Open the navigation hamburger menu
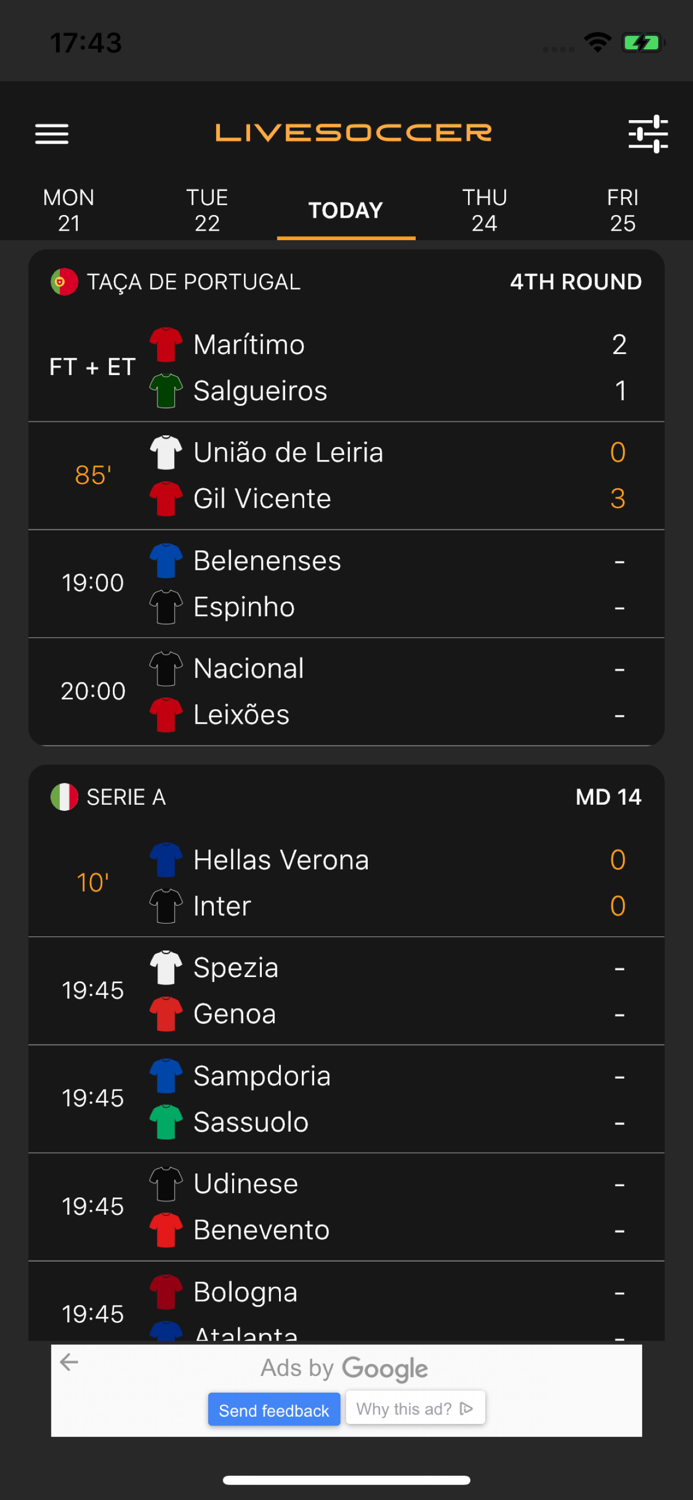 coord(51,133)
